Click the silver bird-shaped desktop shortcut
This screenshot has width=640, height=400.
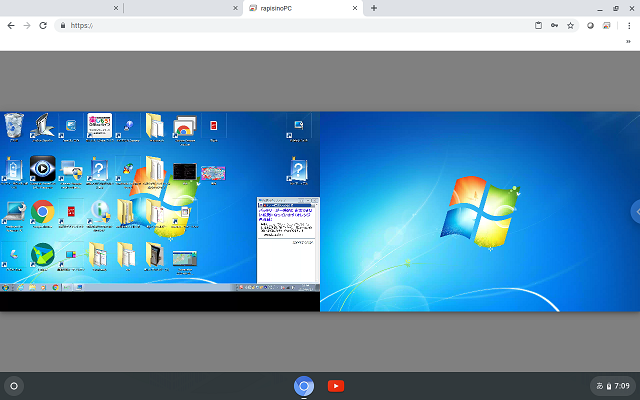tap(42, 127)
